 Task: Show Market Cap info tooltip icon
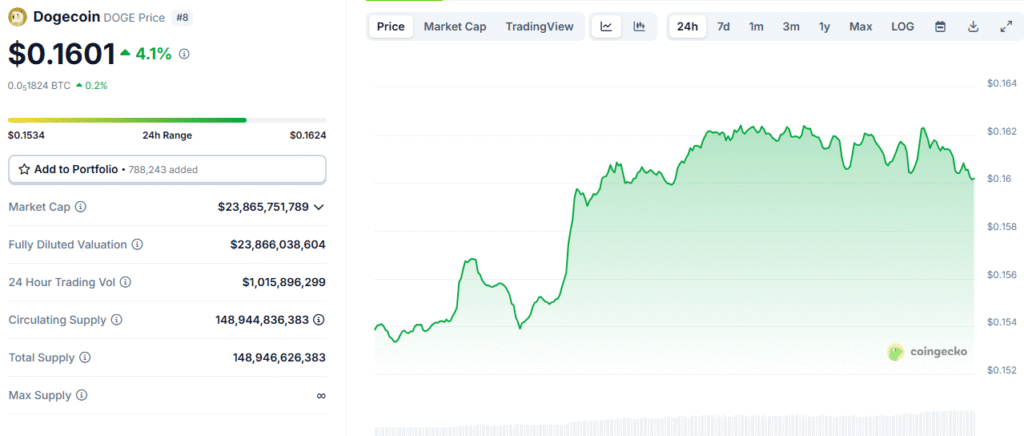[x=80, y=207]
